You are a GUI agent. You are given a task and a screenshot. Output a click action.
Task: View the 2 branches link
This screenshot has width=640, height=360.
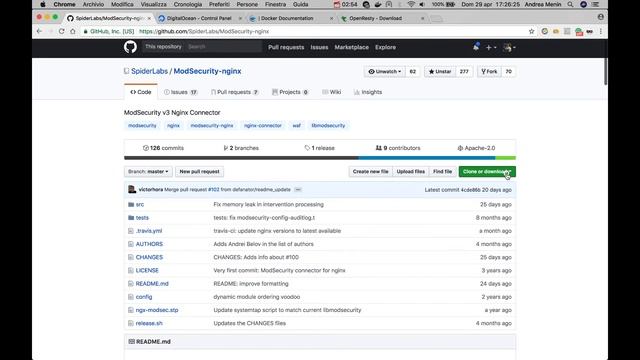tap(241, 148)
